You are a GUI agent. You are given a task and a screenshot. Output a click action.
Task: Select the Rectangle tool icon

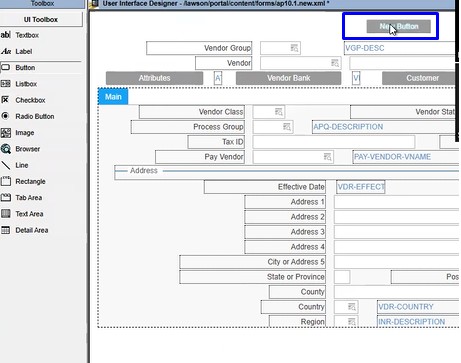[6, 181]
